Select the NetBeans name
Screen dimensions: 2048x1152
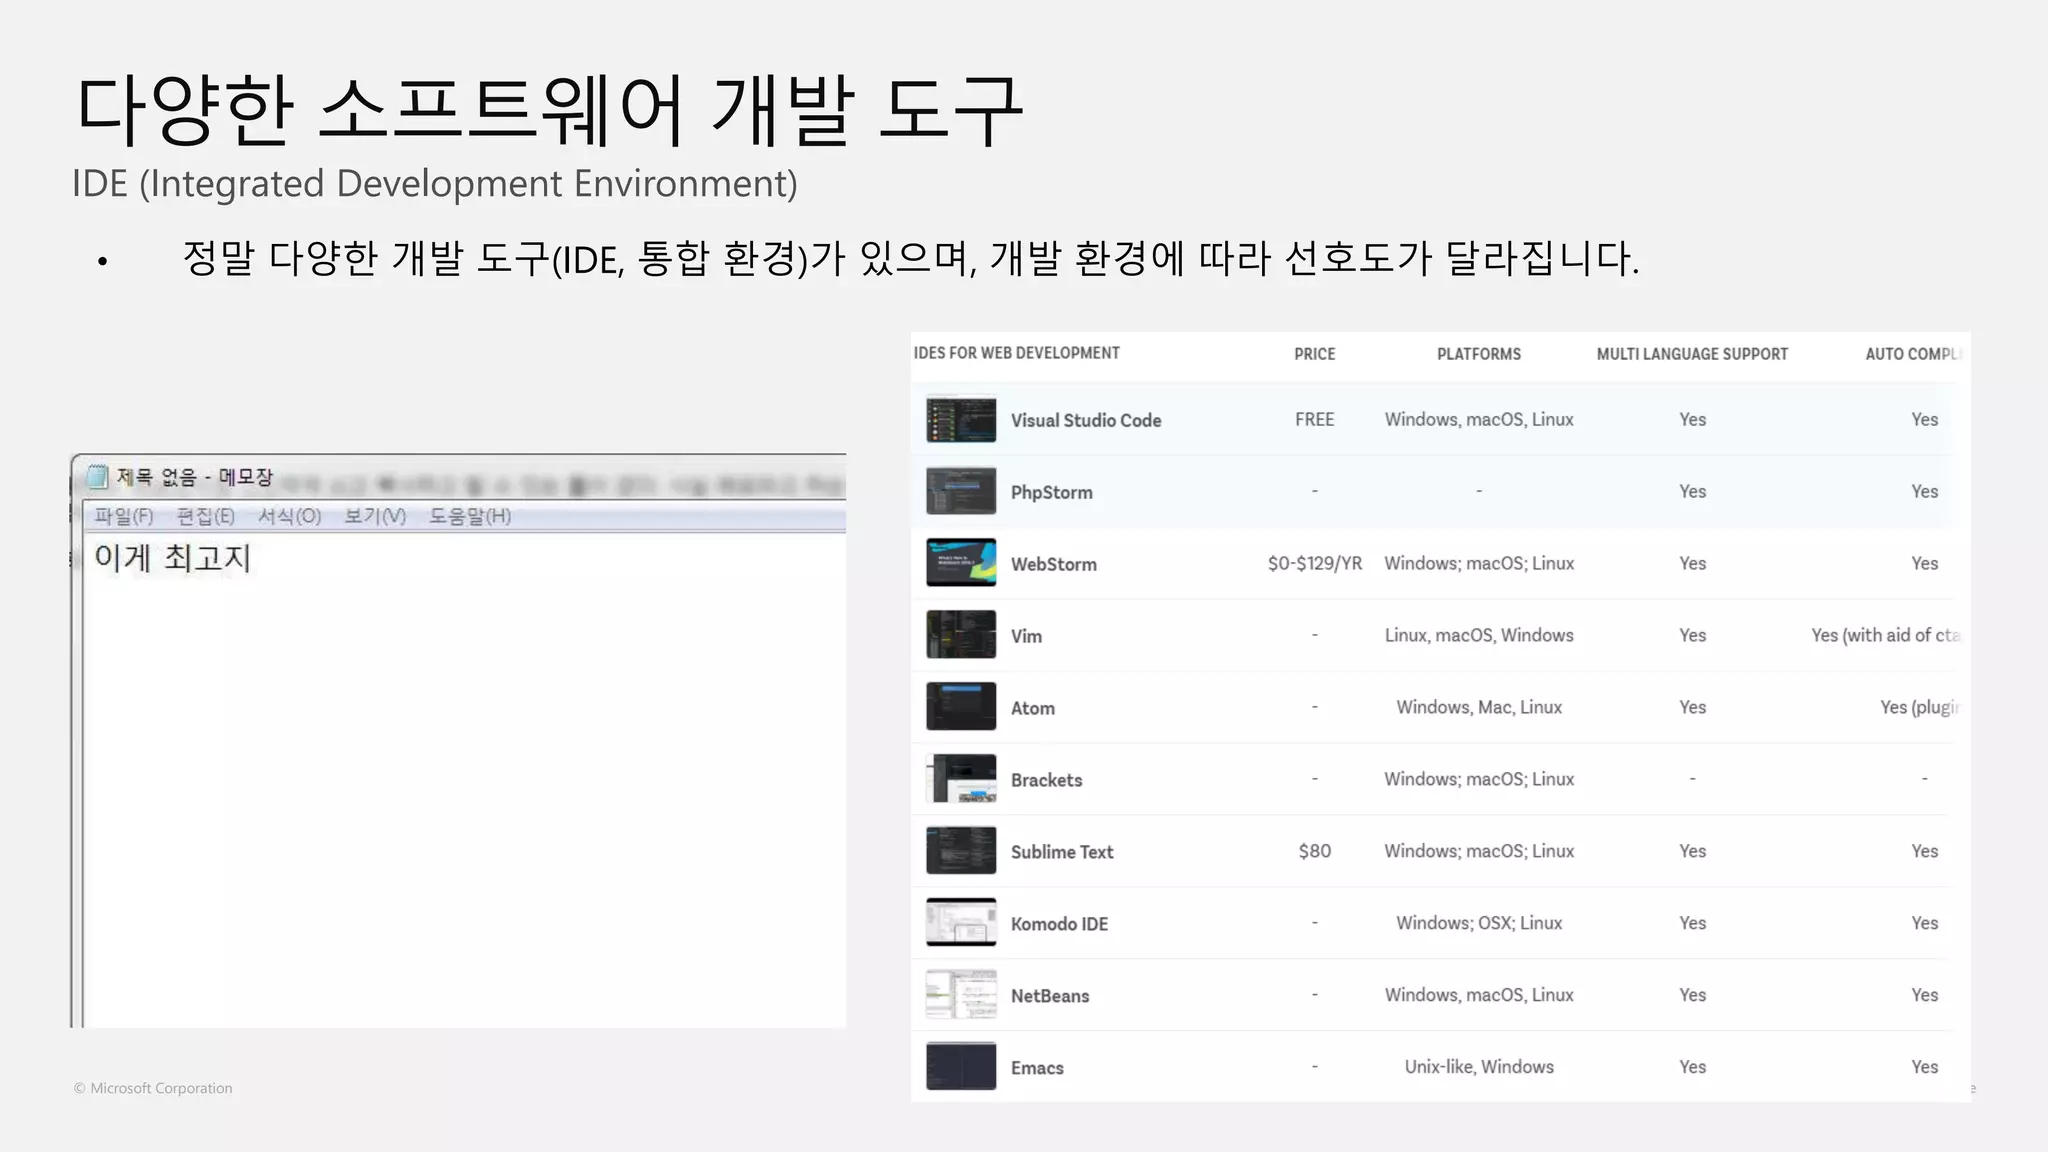tap(1050, 996)
